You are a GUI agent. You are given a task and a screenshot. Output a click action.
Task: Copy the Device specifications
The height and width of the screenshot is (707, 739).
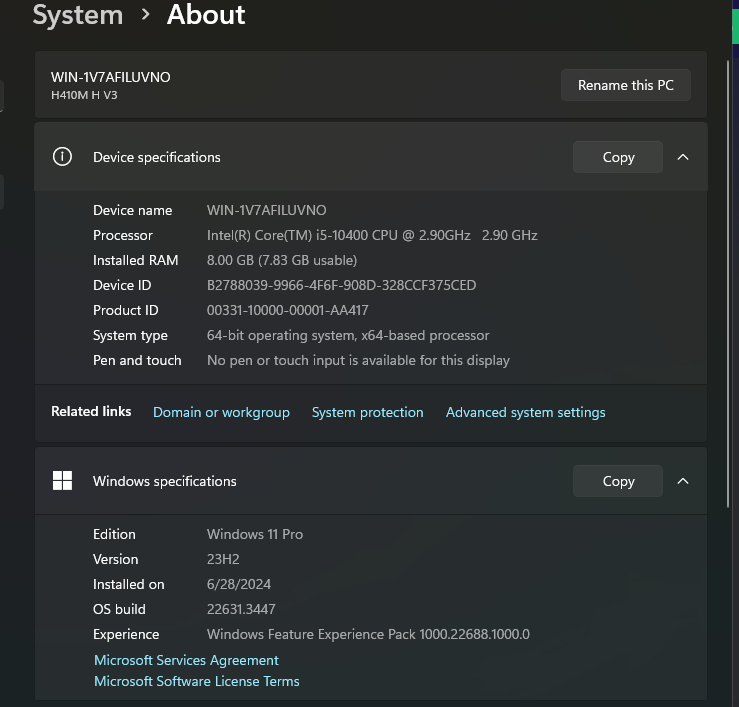(618, 157)
